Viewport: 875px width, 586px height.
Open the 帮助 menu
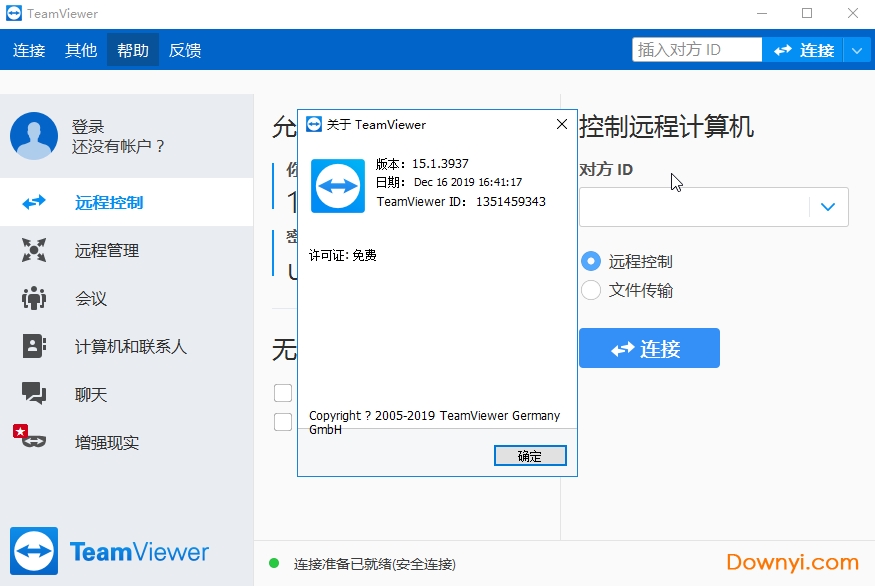[x=131, y=50]
